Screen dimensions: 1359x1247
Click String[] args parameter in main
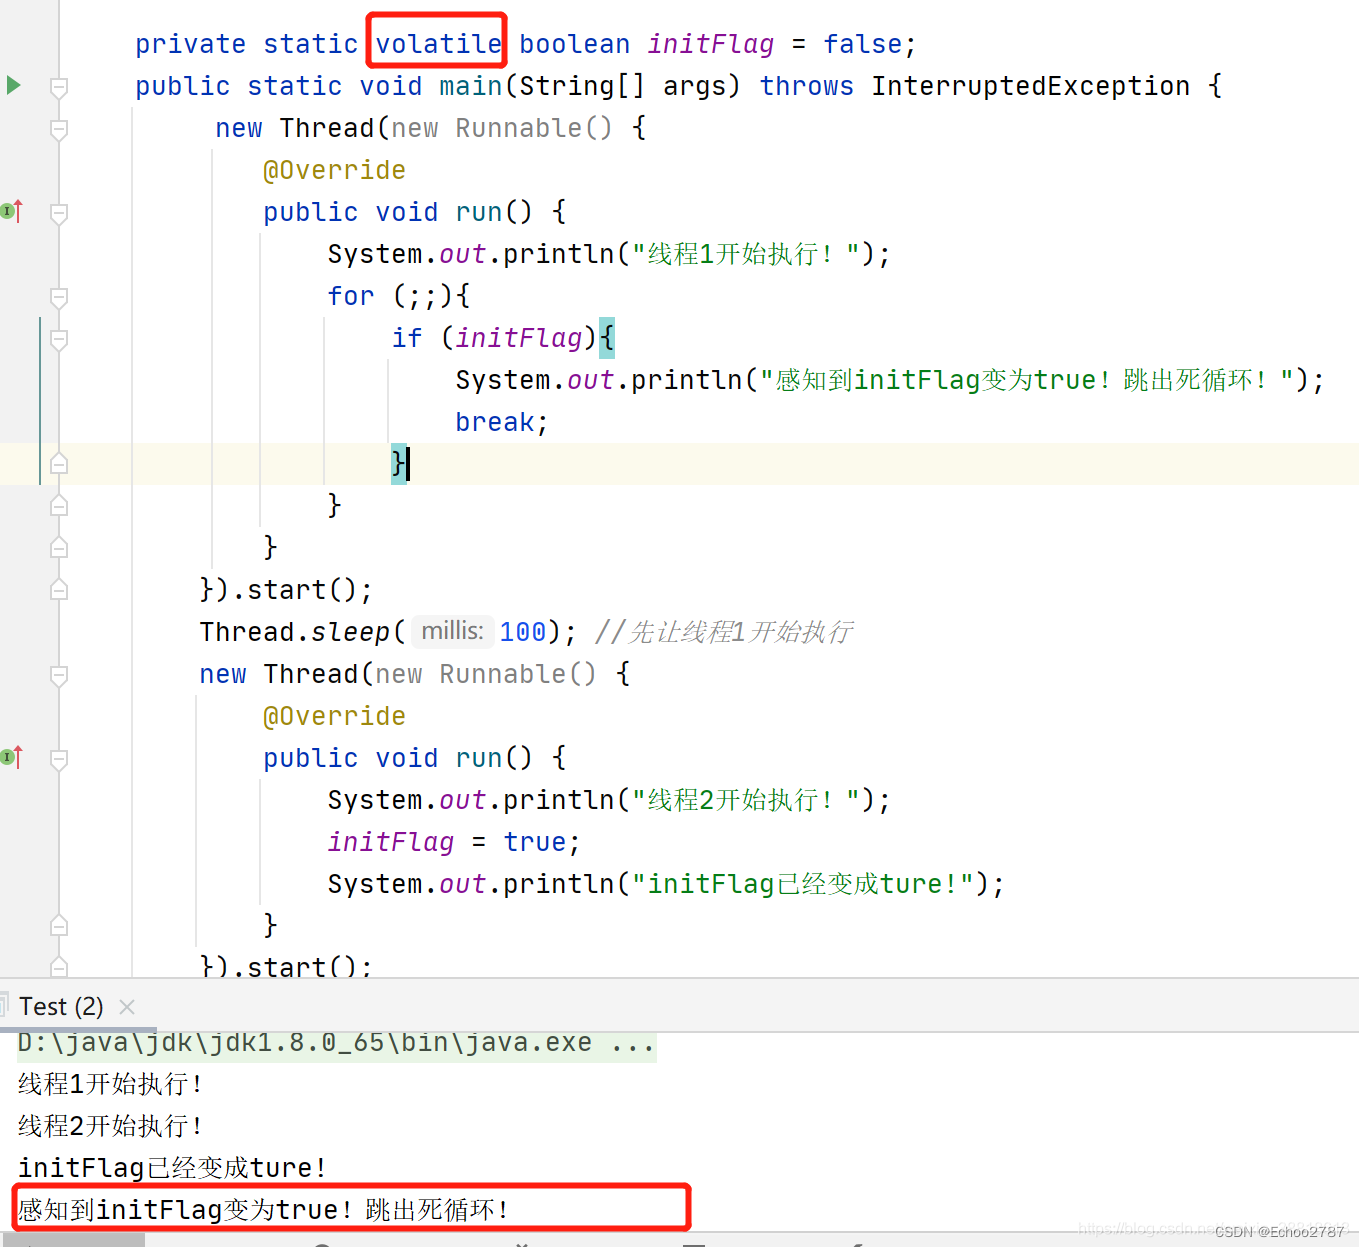pos(622,86)
